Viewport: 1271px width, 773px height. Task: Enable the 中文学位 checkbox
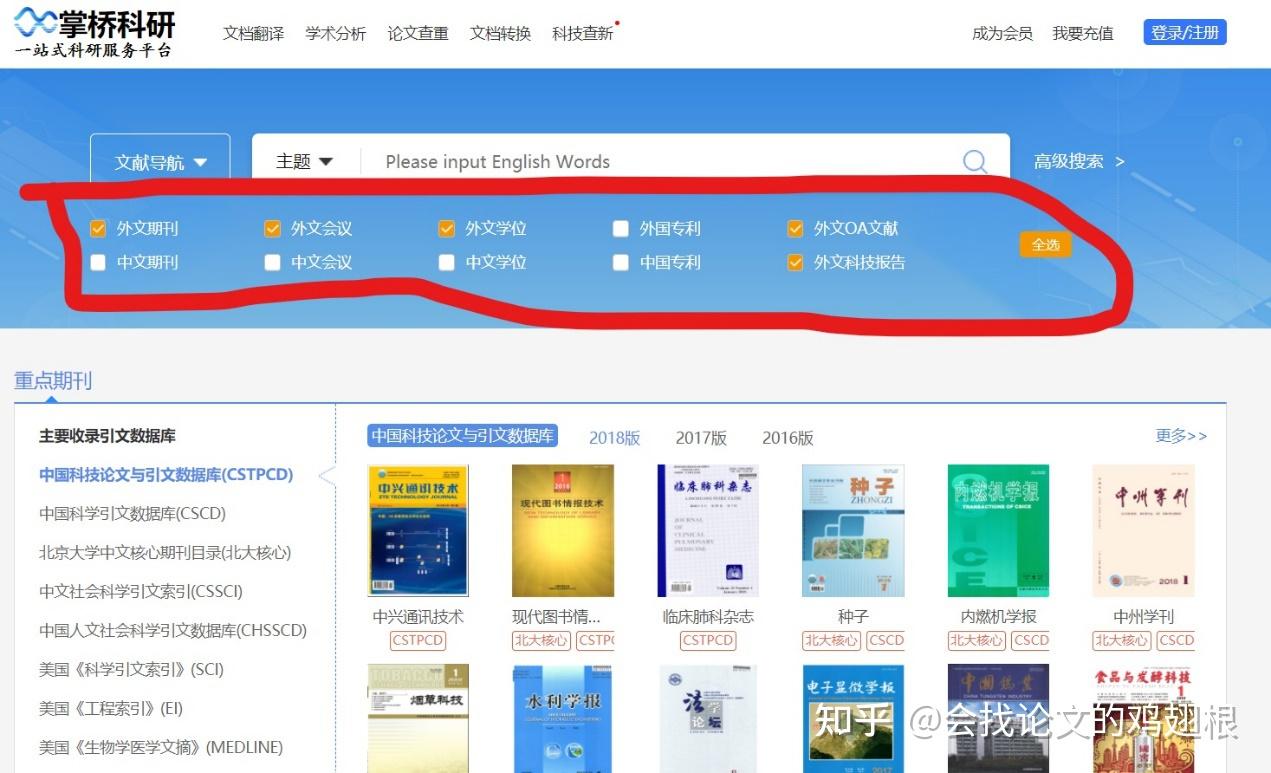[x=445, y=262]
